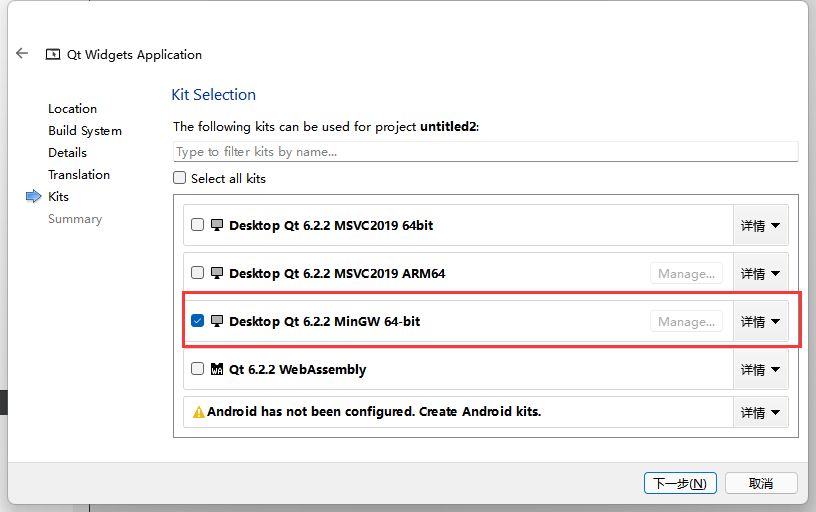The image size is (816, 512).
Task: Click the Android warning triangle icon
Action: [x=198, y=412]
